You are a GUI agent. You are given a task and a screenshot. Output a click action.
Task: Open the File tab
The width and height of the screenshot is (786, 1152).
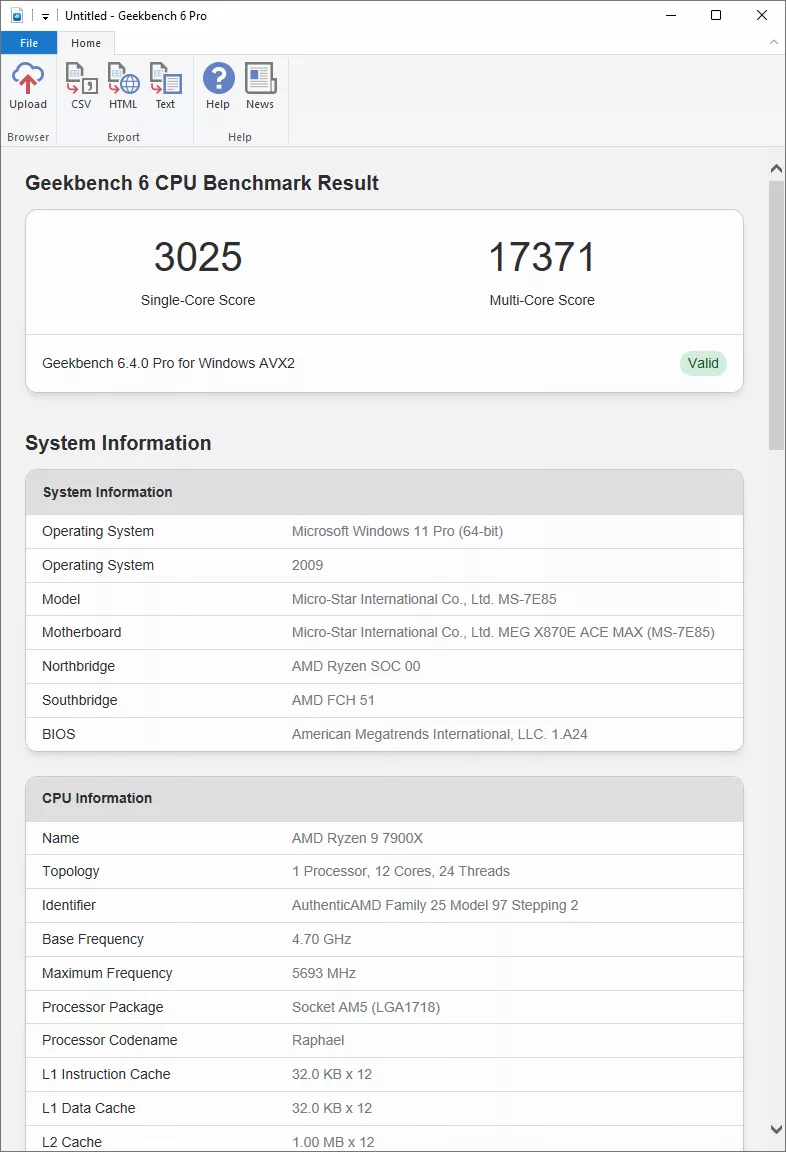29,43
